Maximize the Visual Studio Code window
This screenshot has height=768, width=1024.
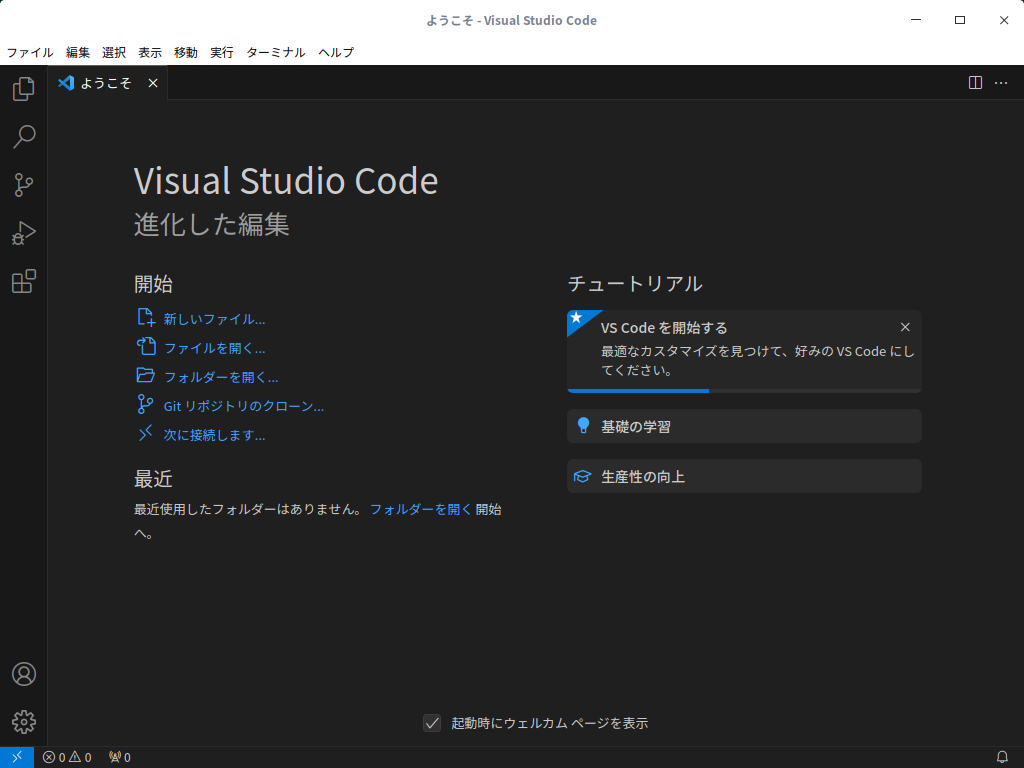[960, 20]
